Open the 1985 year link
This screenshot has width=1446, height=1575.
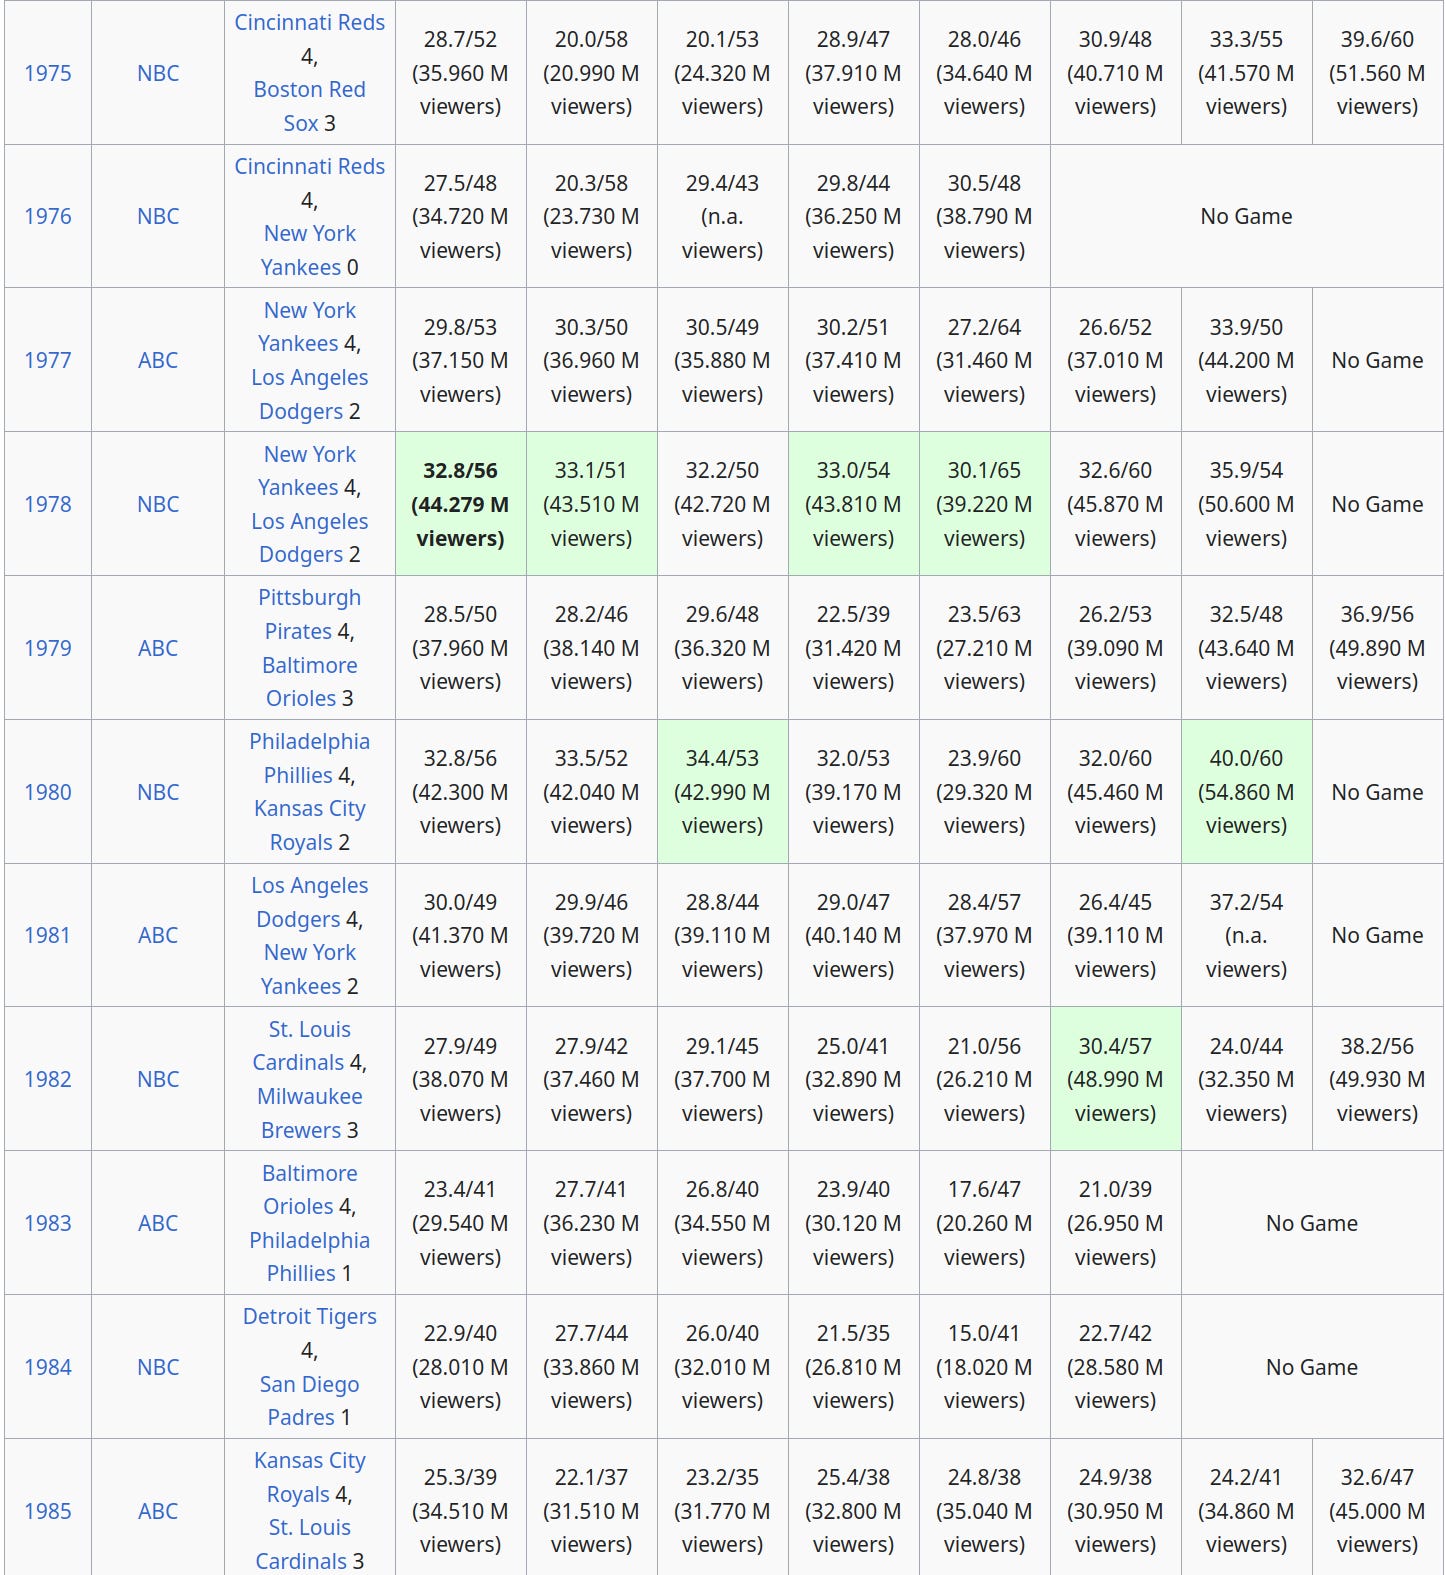click(48, 1511)
